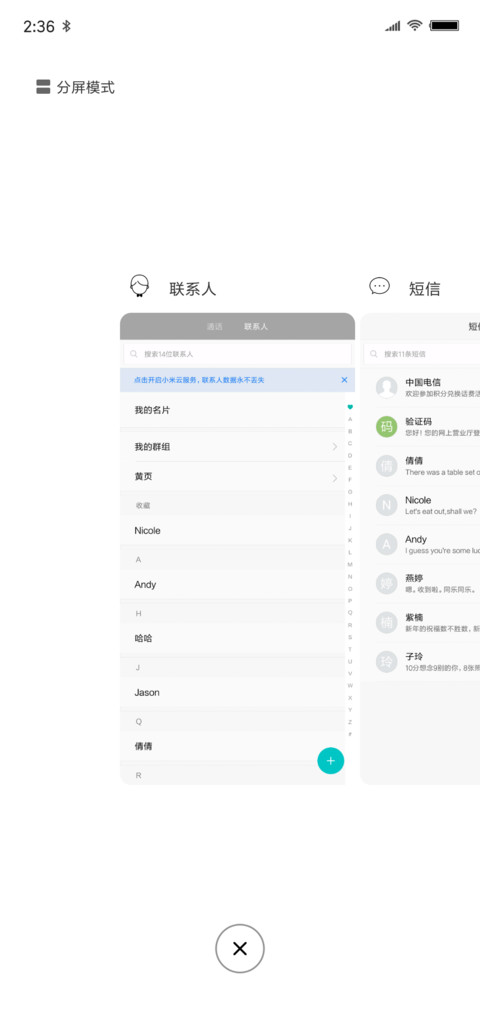The height and width of the screenshot is (1013, 480).
Task: Tap the 搜索14位联系人 search field
Action: tap(237, 354)
